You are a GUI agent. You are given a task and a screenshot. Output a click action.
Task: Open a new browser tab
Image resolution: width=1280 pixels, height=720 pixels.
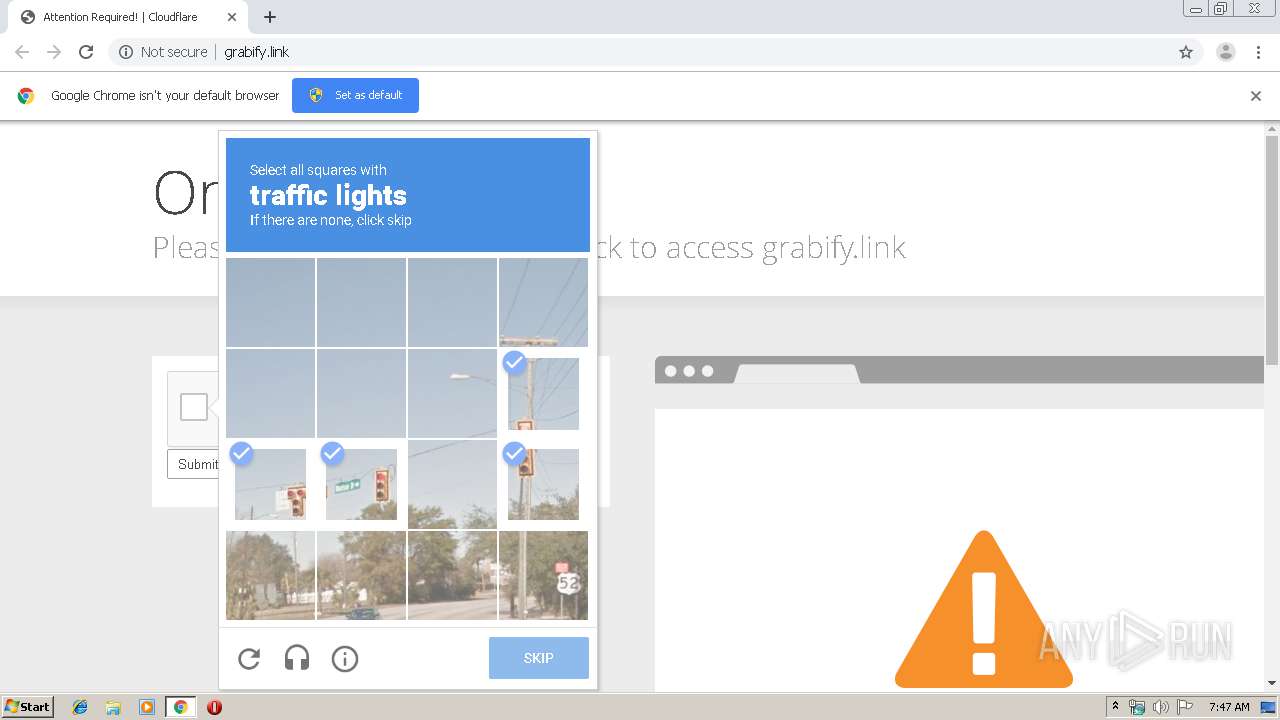point(270,17)
